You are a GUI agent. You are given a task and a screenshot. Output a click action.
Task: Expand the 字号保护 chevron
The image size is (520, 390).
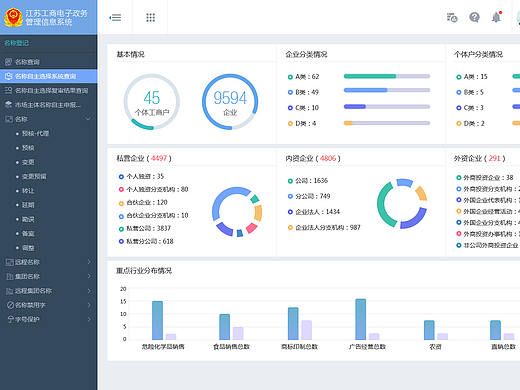click(x=89, y=319)
